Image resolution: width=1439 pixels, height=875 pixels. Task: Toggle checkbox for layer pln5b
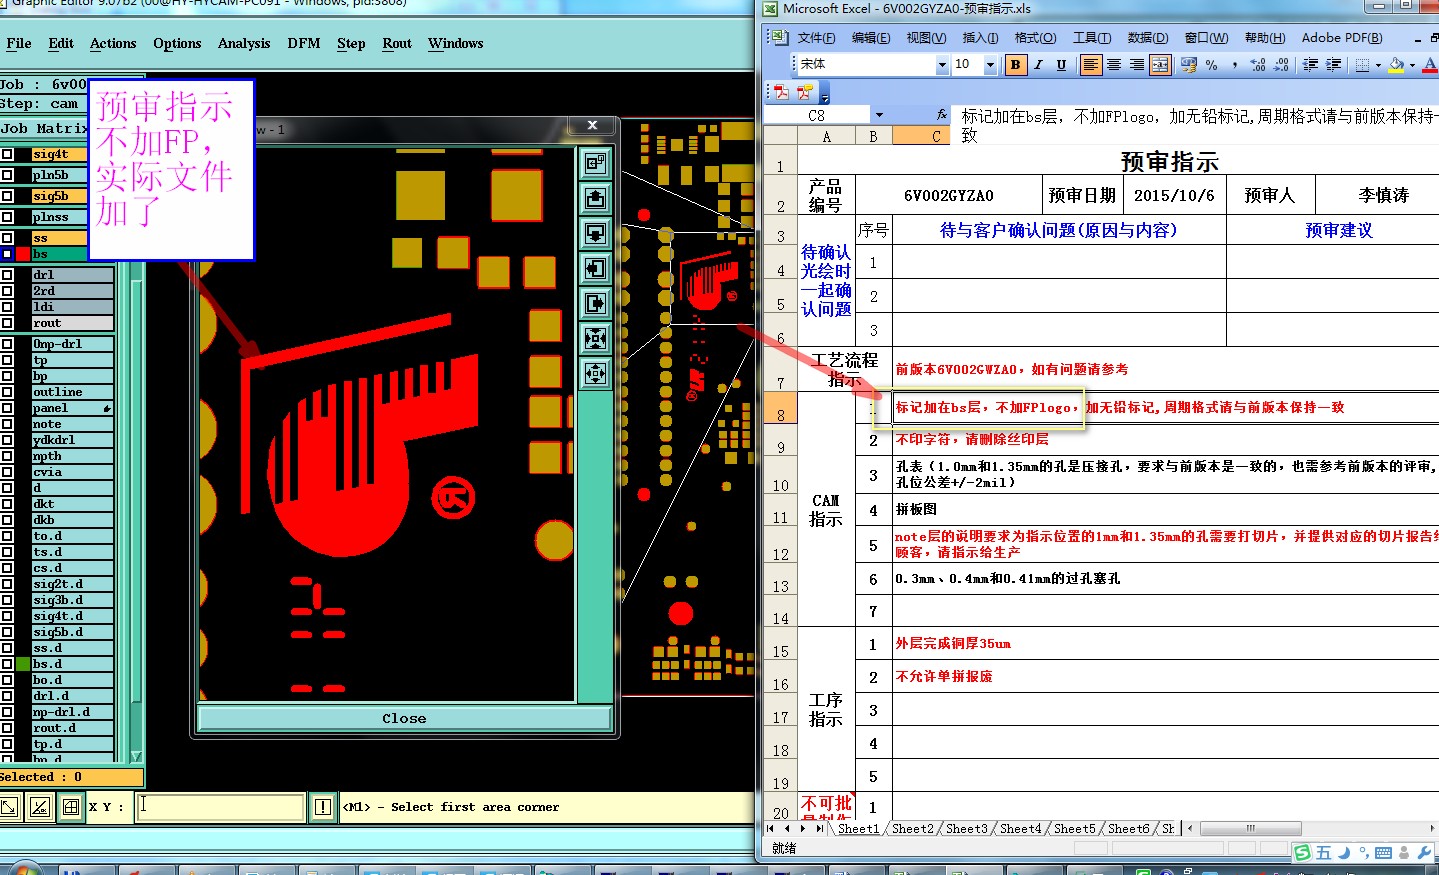coord(7,175)
